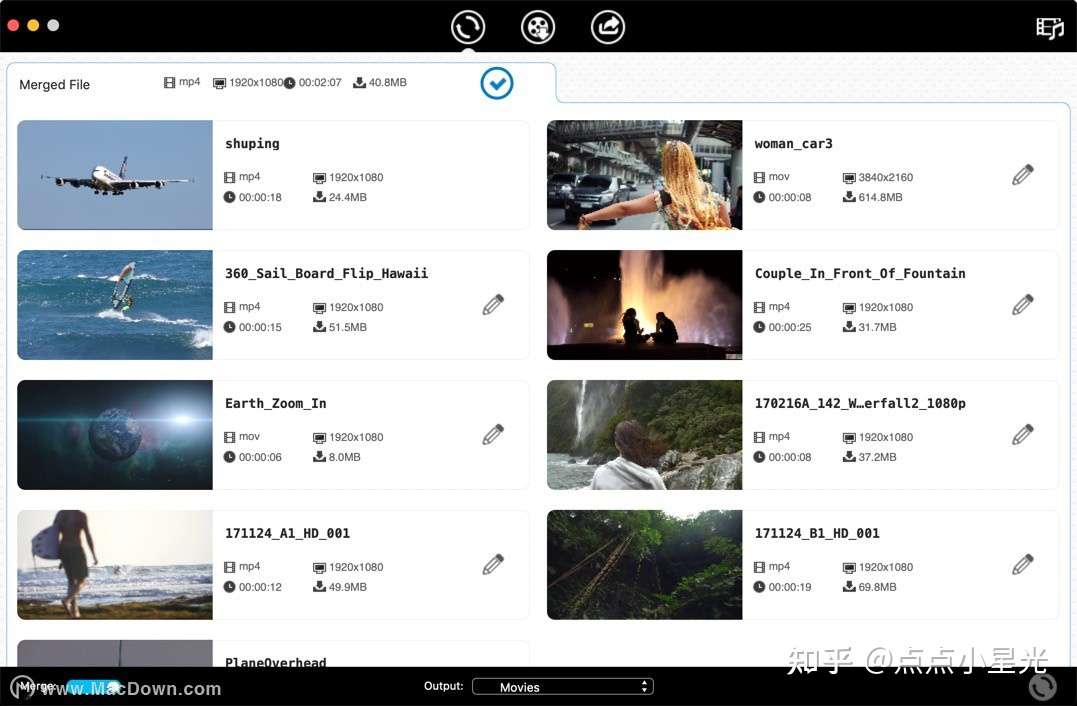Viewport: 1077px width, 706px height.
Task: Click shuping size "24.4MB"
Action: click(x=348, y=197)
